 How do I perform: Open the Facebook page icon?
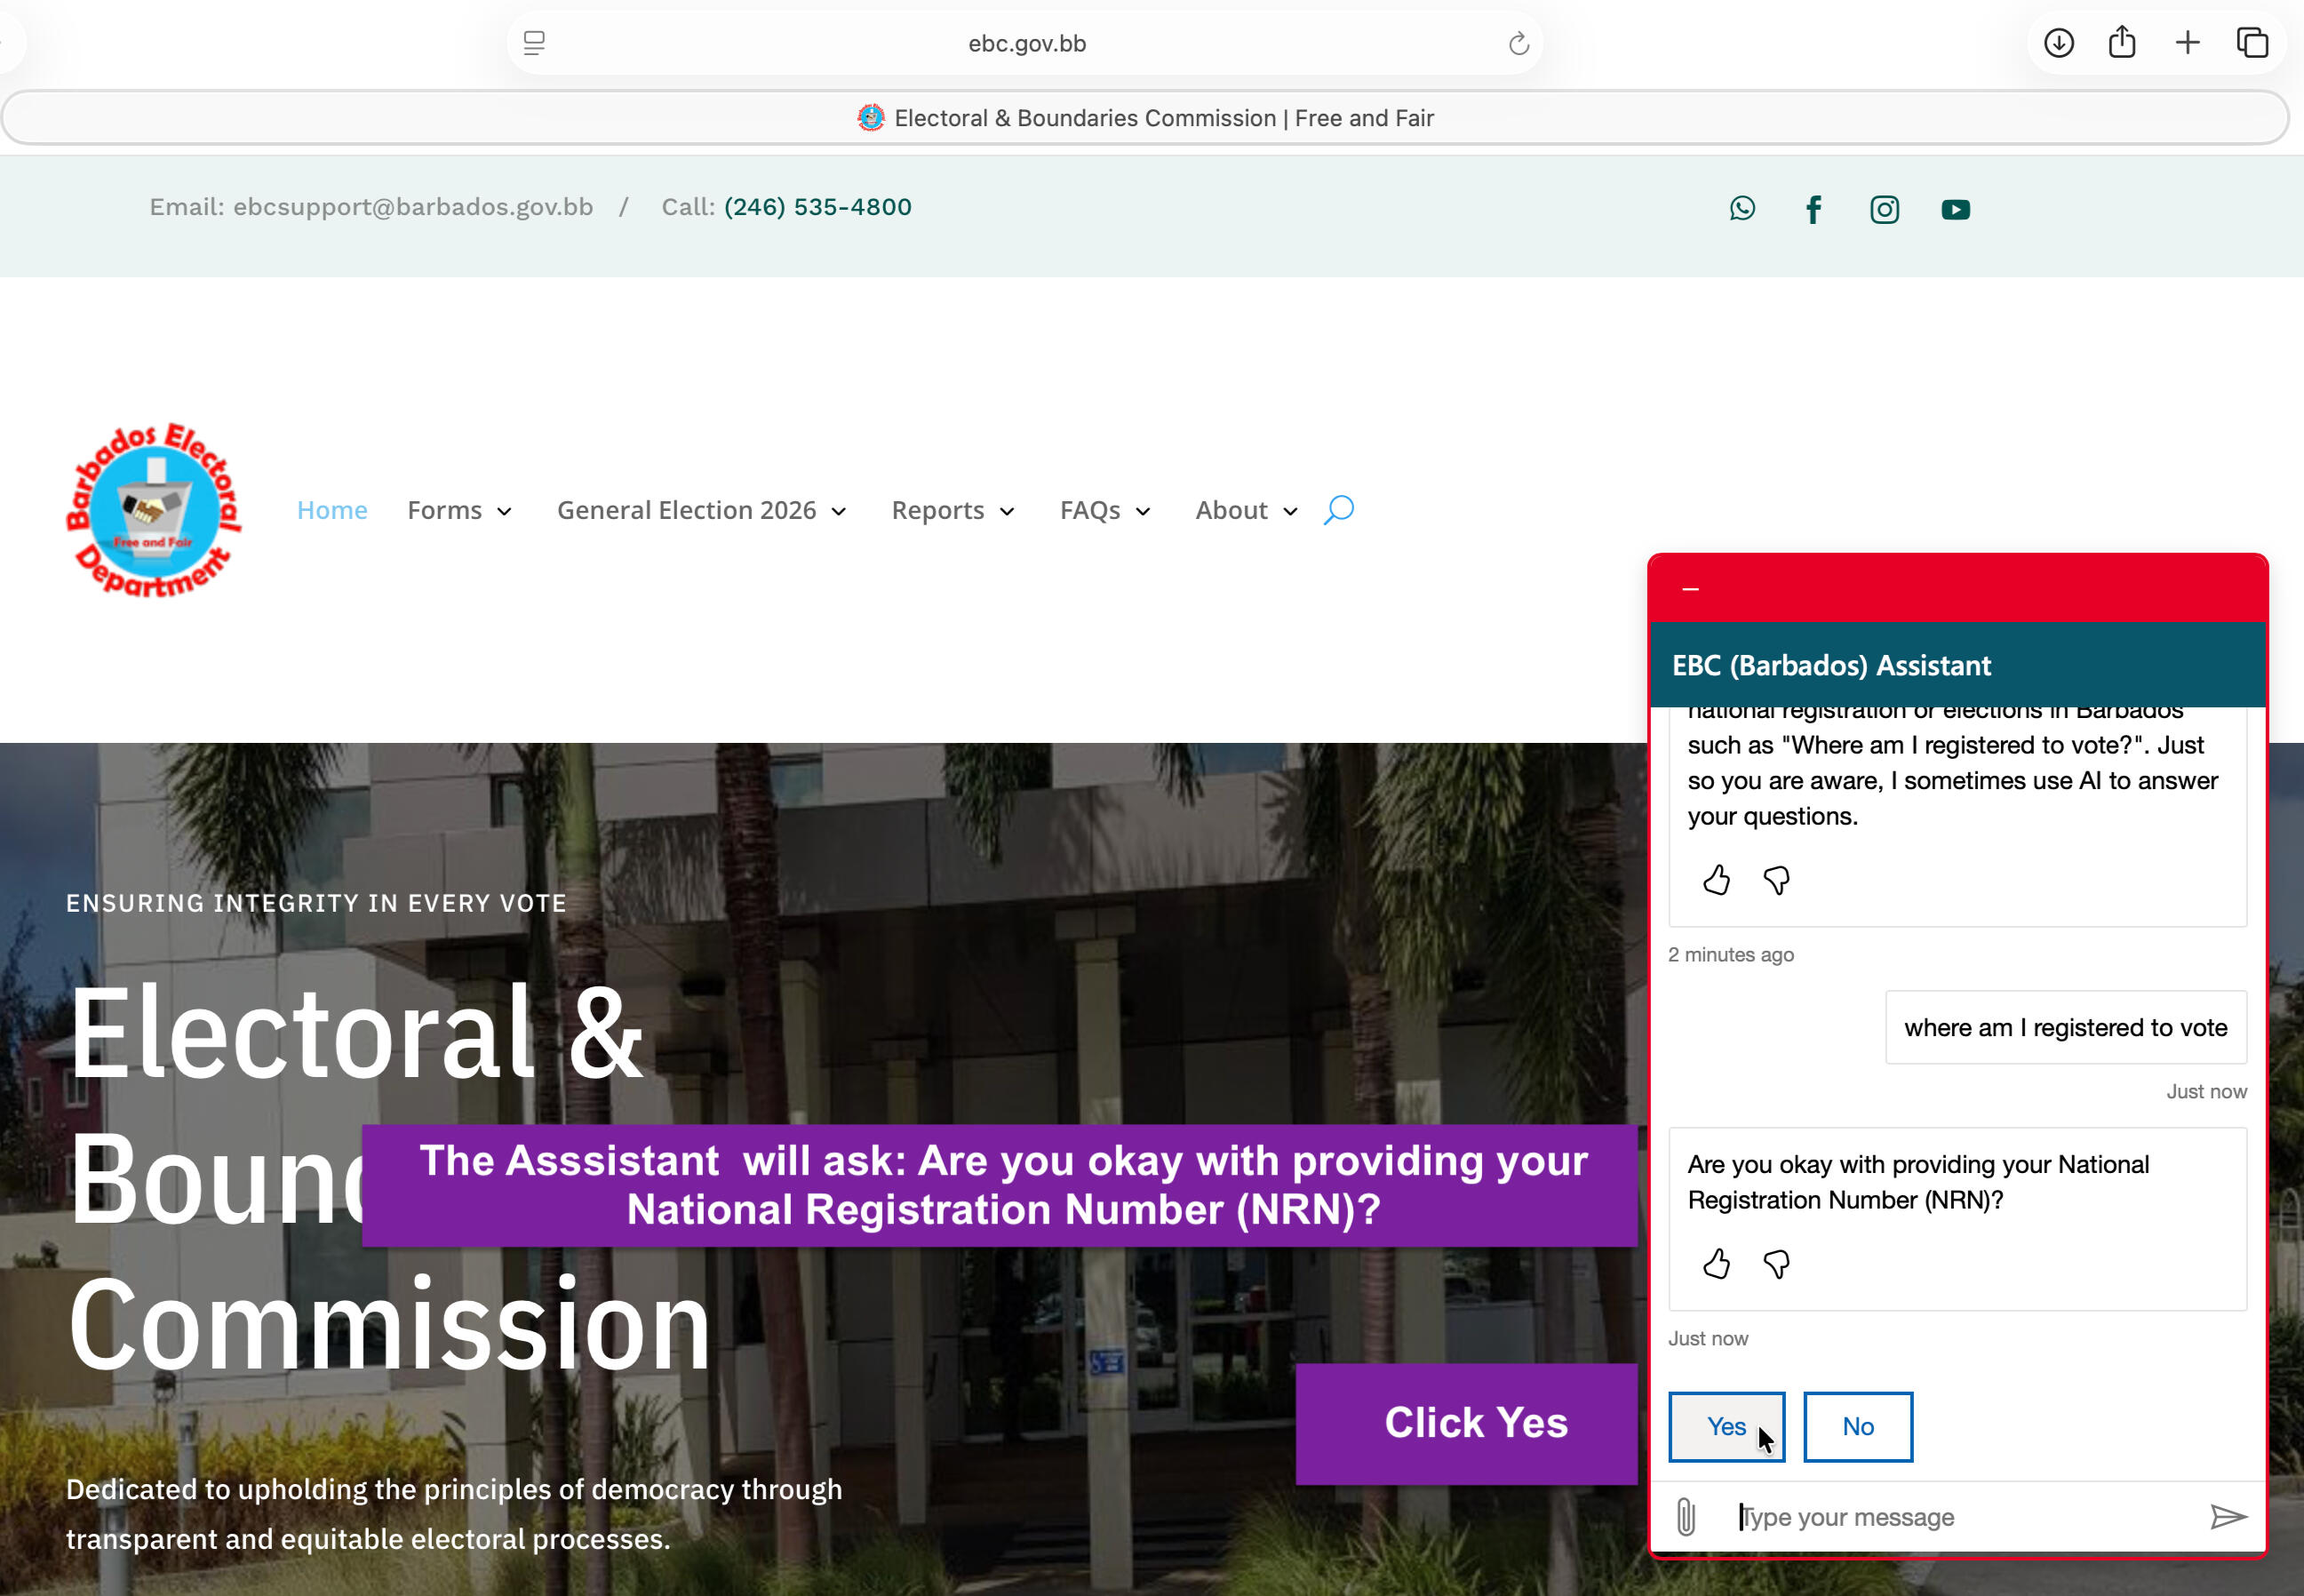pos(1813,209)
